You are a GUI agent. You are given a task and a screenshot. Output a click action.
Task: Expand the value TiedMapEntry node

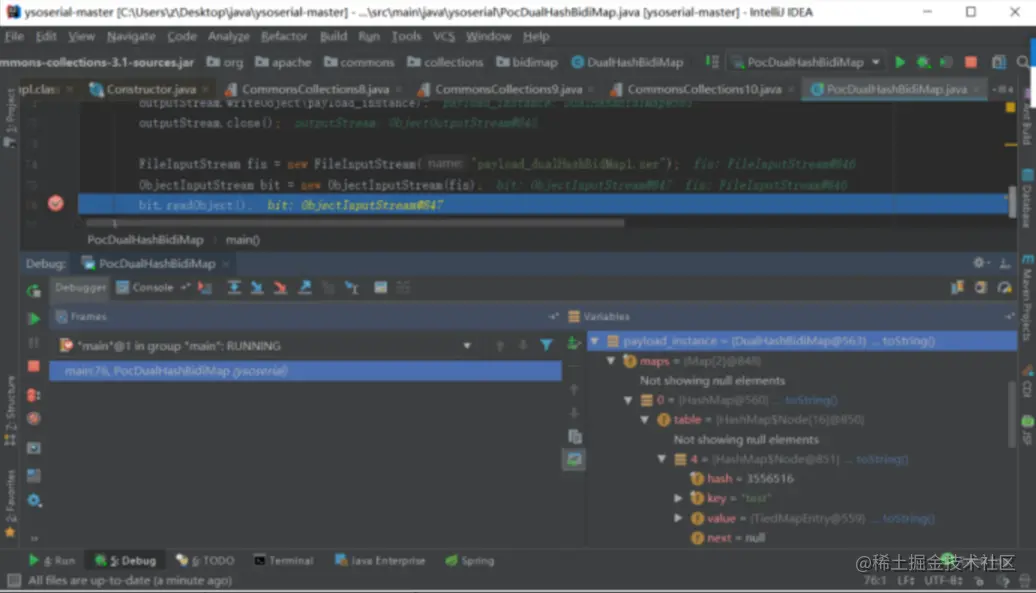pyautogui.click(x=678, y=518)
